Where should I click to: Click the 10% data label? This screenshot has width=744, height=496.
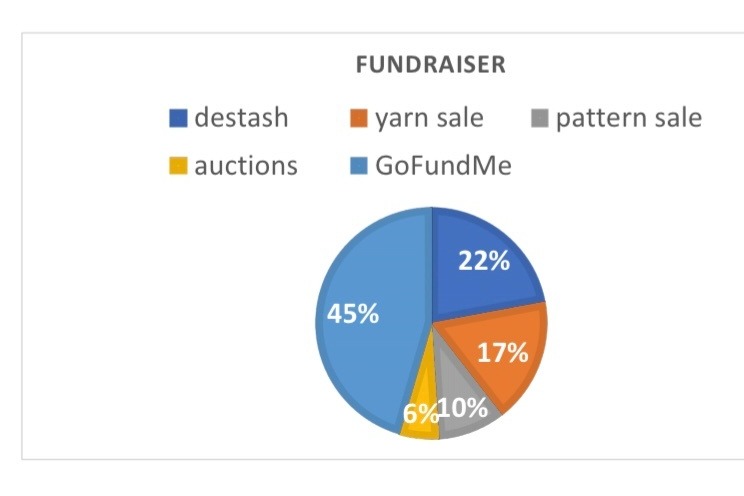463,408
